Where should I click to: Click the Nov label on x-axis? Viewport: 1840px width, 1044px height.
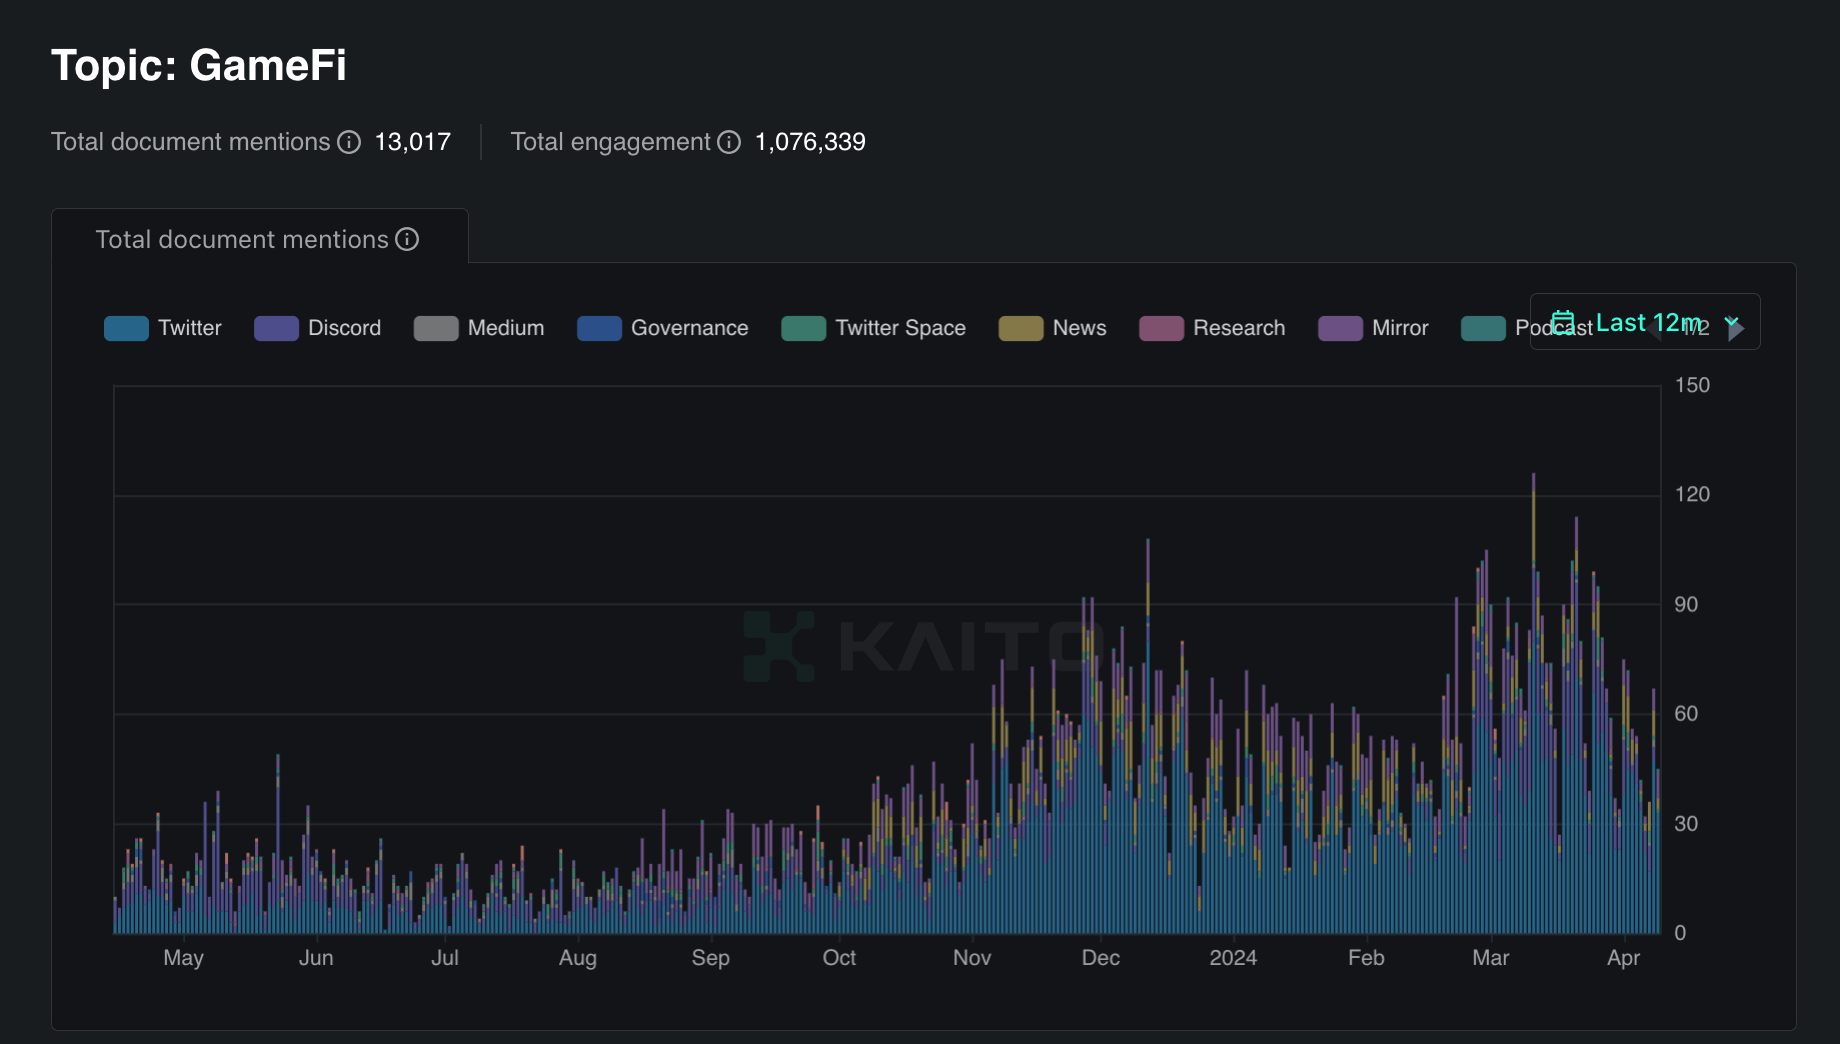[972, 958]
